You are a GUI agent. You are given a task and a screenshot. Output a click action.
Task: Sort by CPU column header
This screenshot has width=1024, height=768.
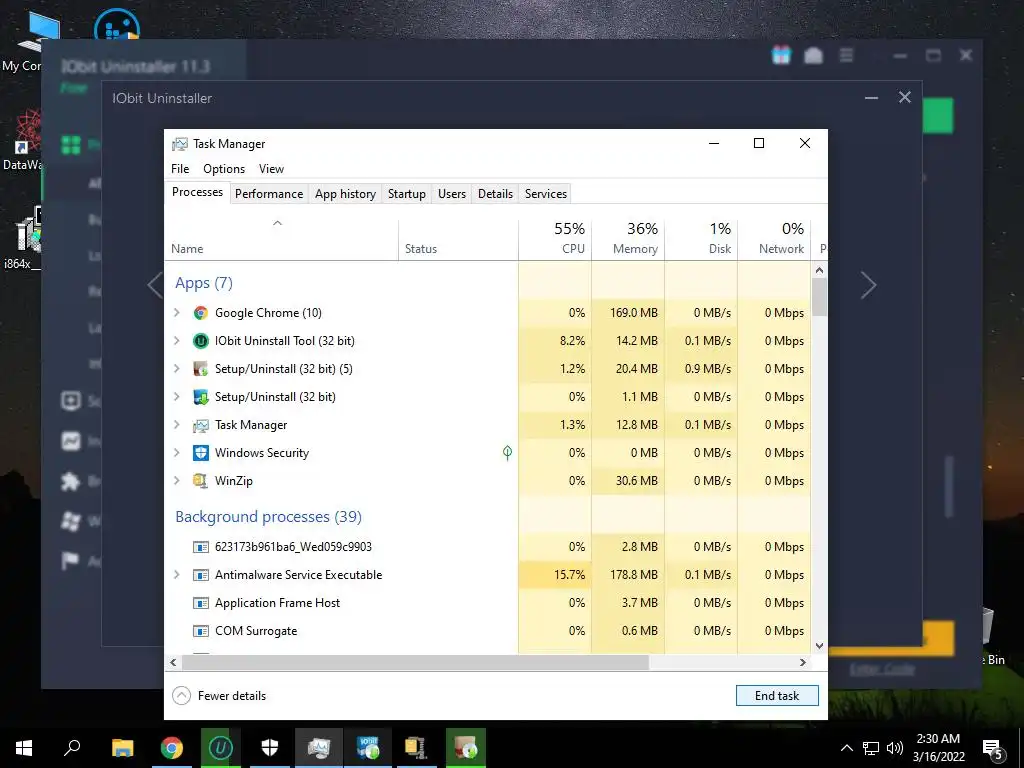[x=555, y=239]
